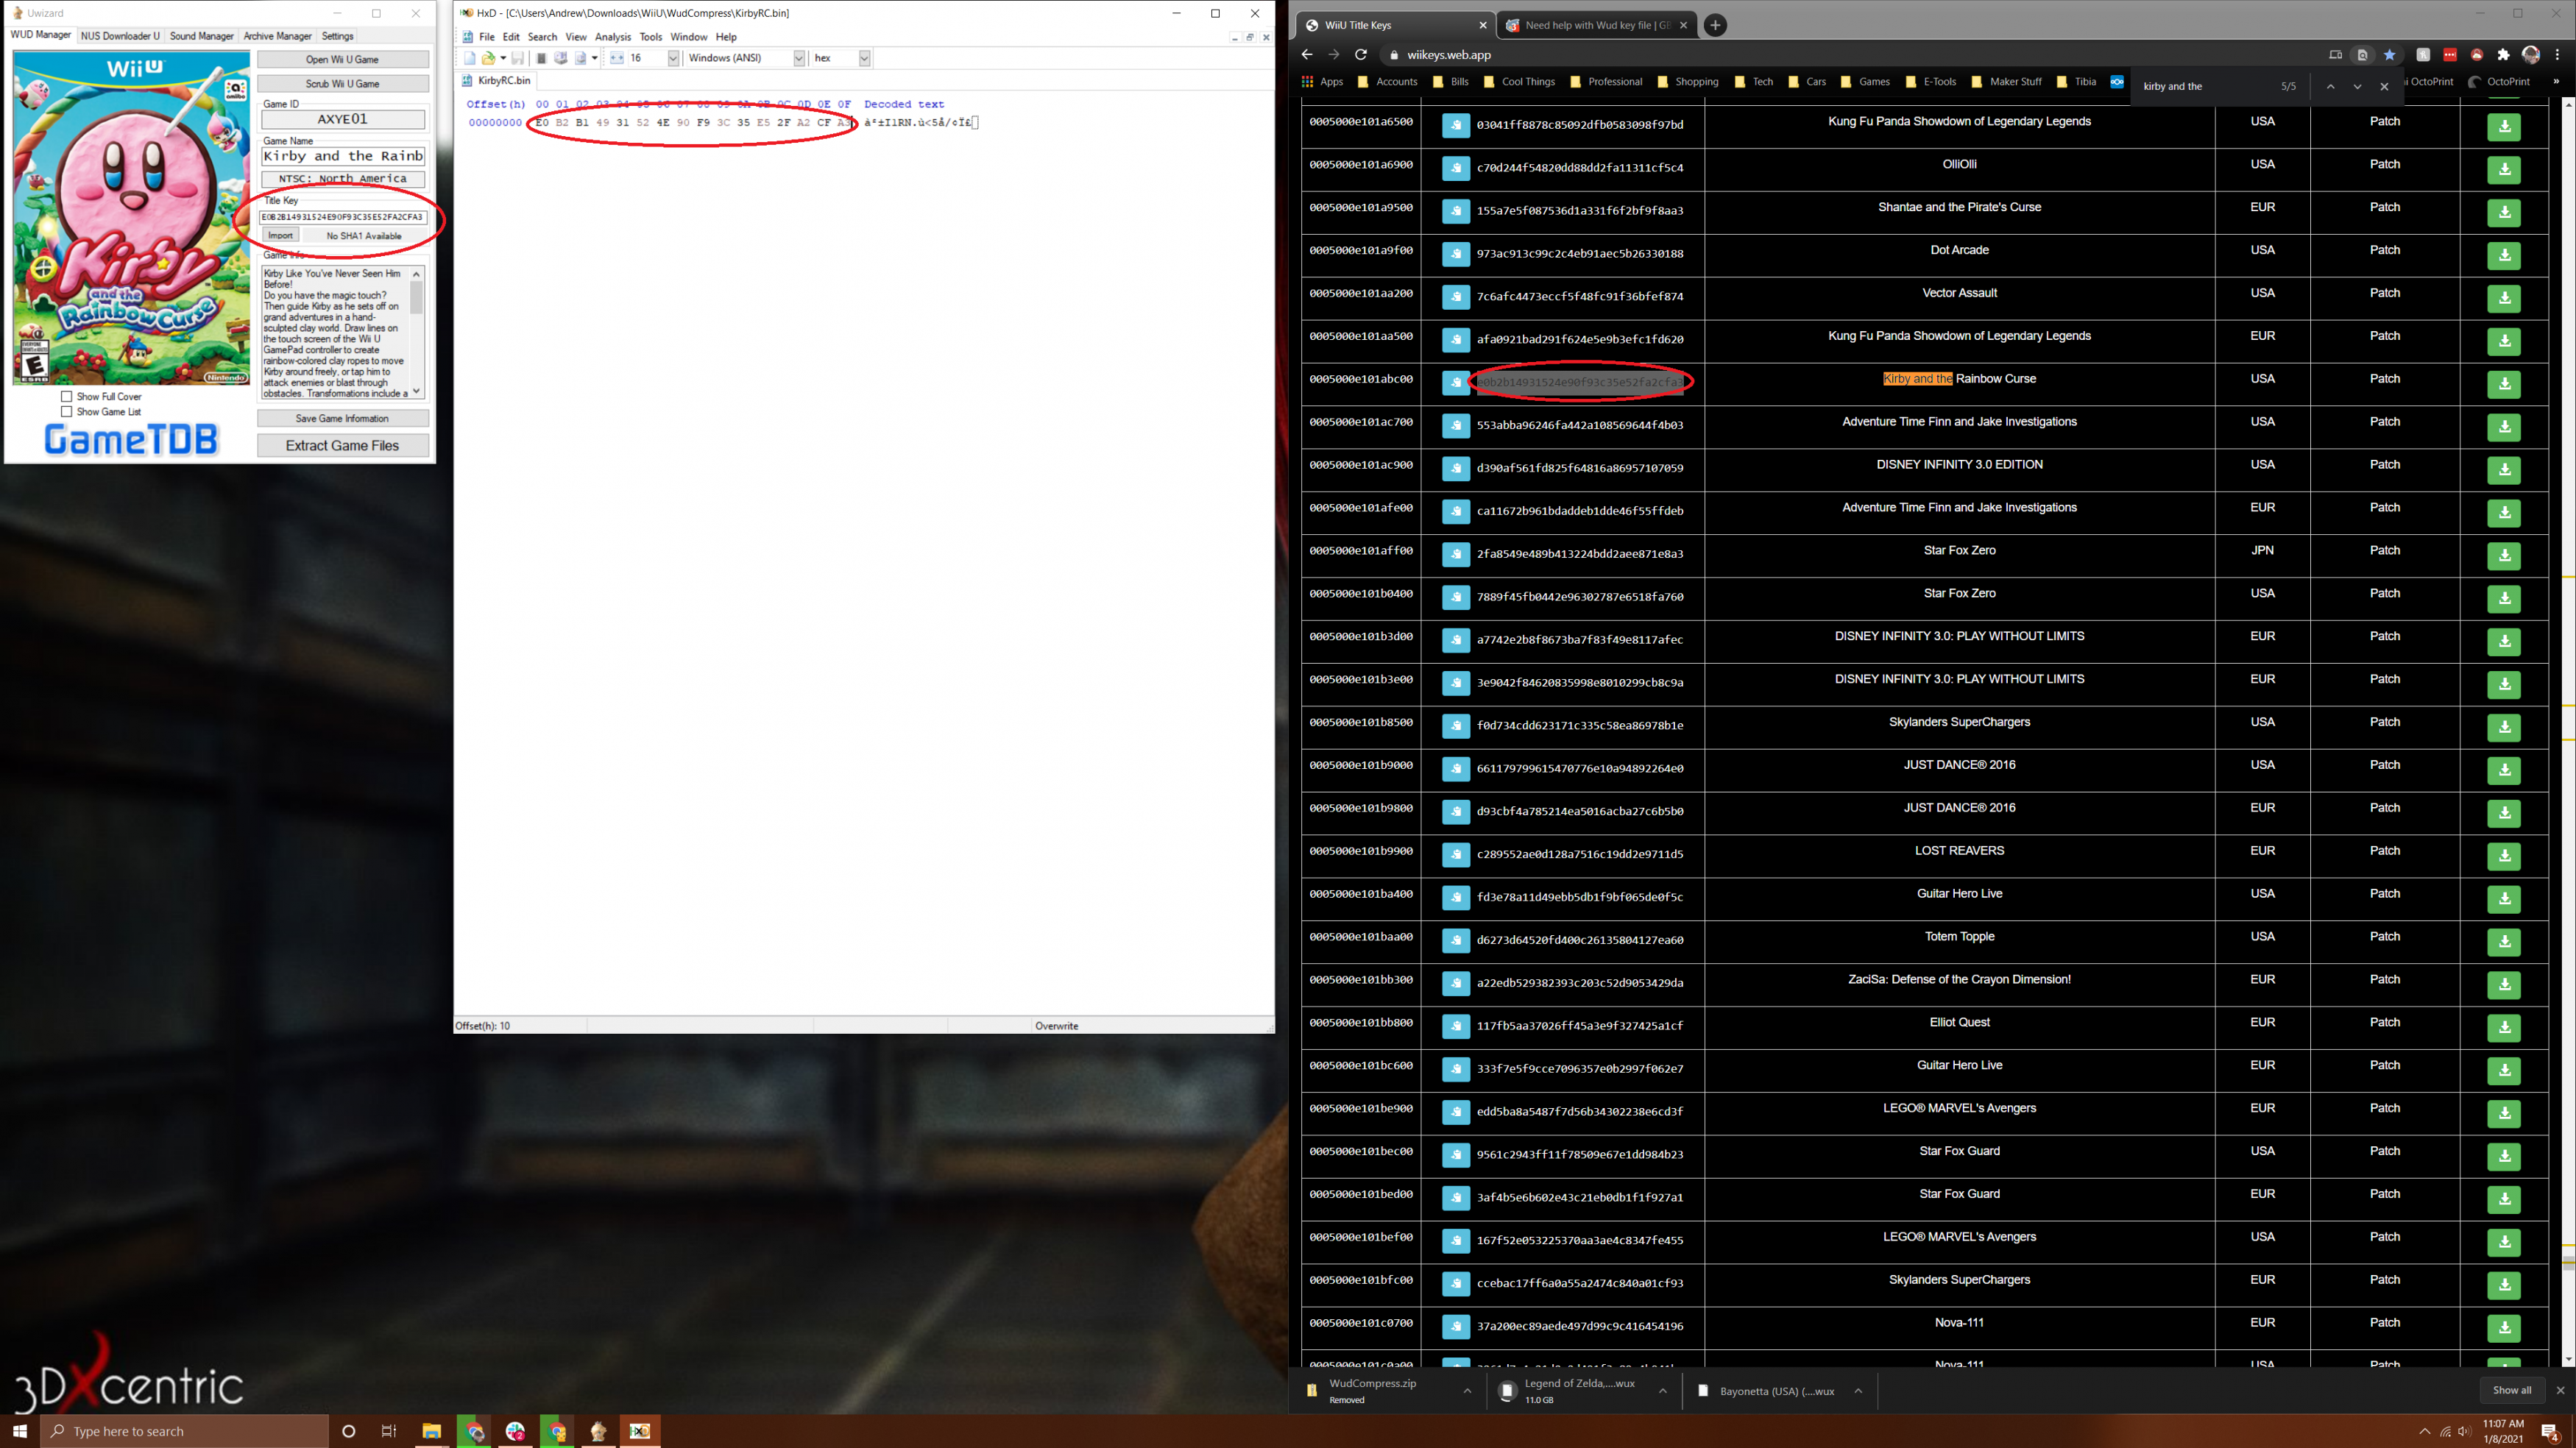The height and width of the screenshot is (1448, 2576).
Task: Expand the disk image arrow in HxD toolbar
Action: coord(594,58)
